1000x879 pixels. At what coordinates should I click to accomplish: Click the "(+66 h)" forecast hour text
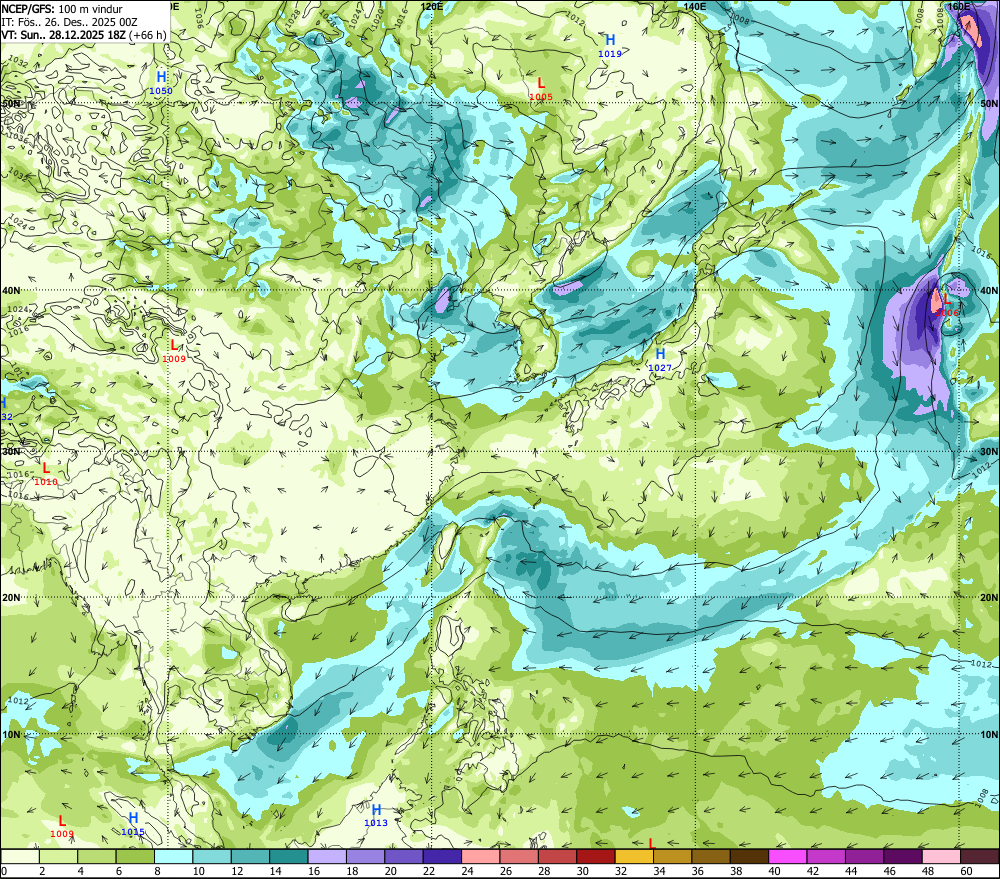[147, 34]
